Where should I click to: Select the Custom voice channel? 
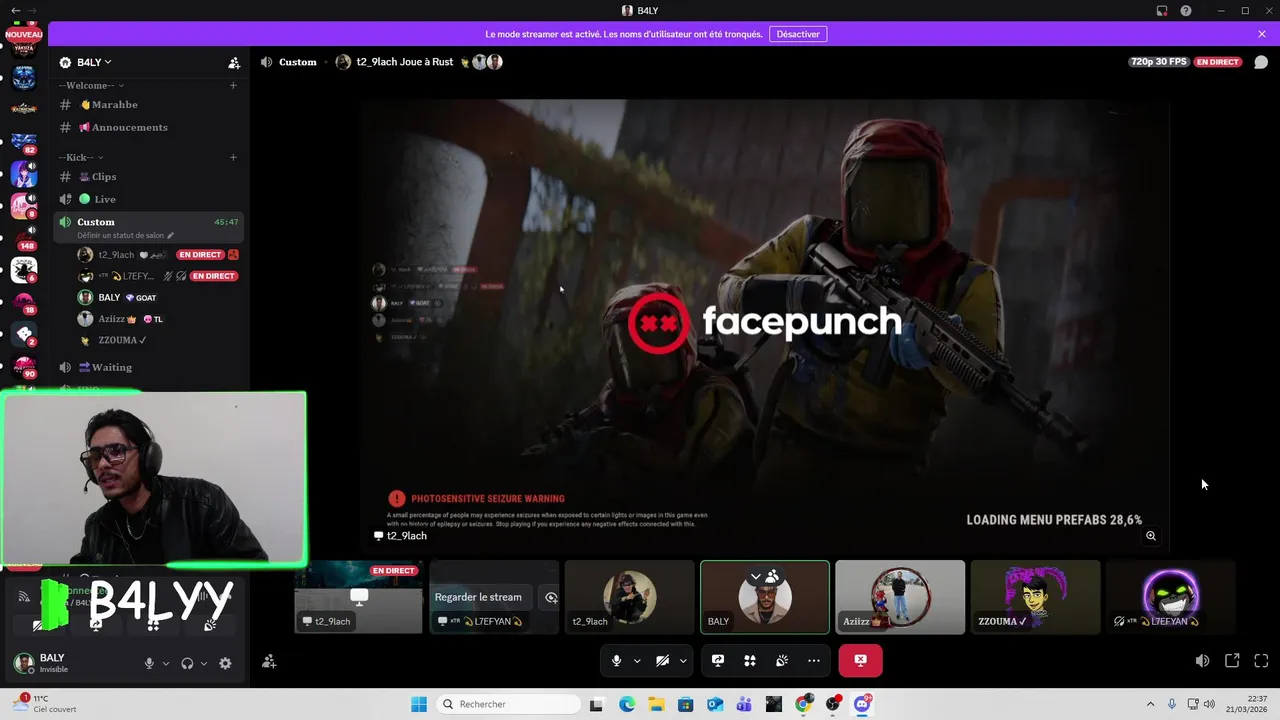tap(150, 227)
